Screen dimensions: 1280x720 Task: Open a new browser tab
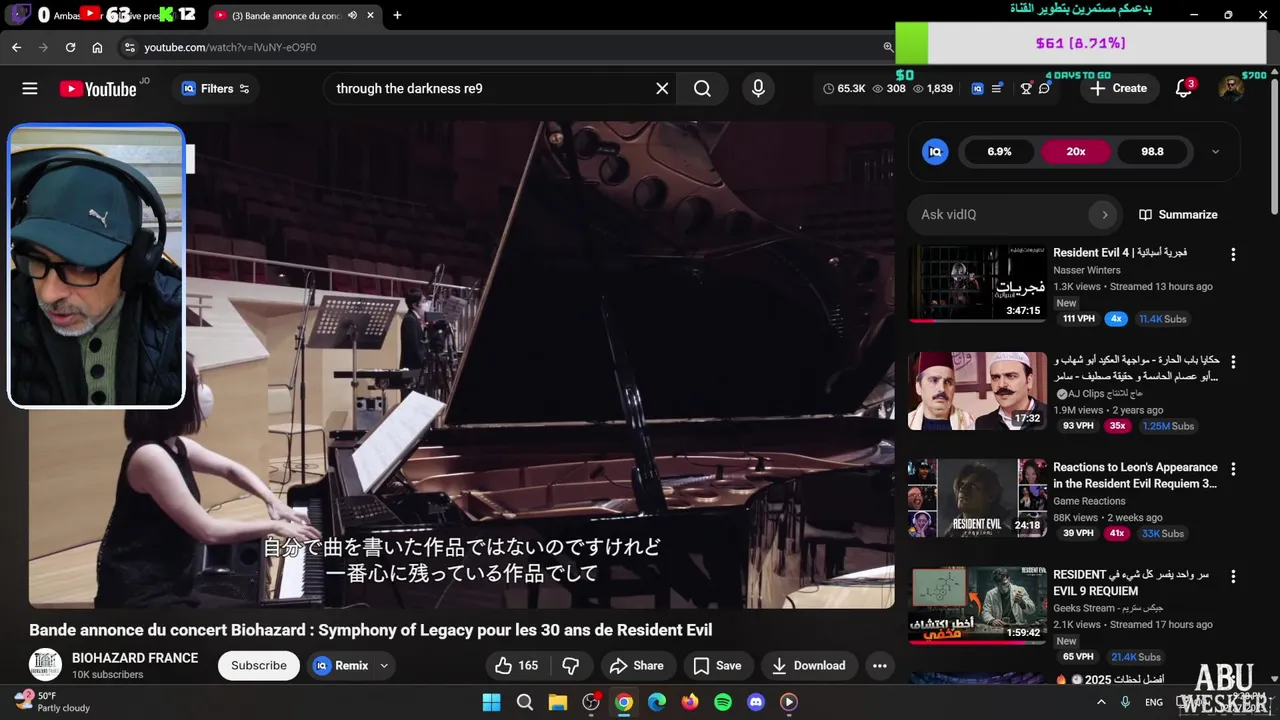tap(397, 15)
